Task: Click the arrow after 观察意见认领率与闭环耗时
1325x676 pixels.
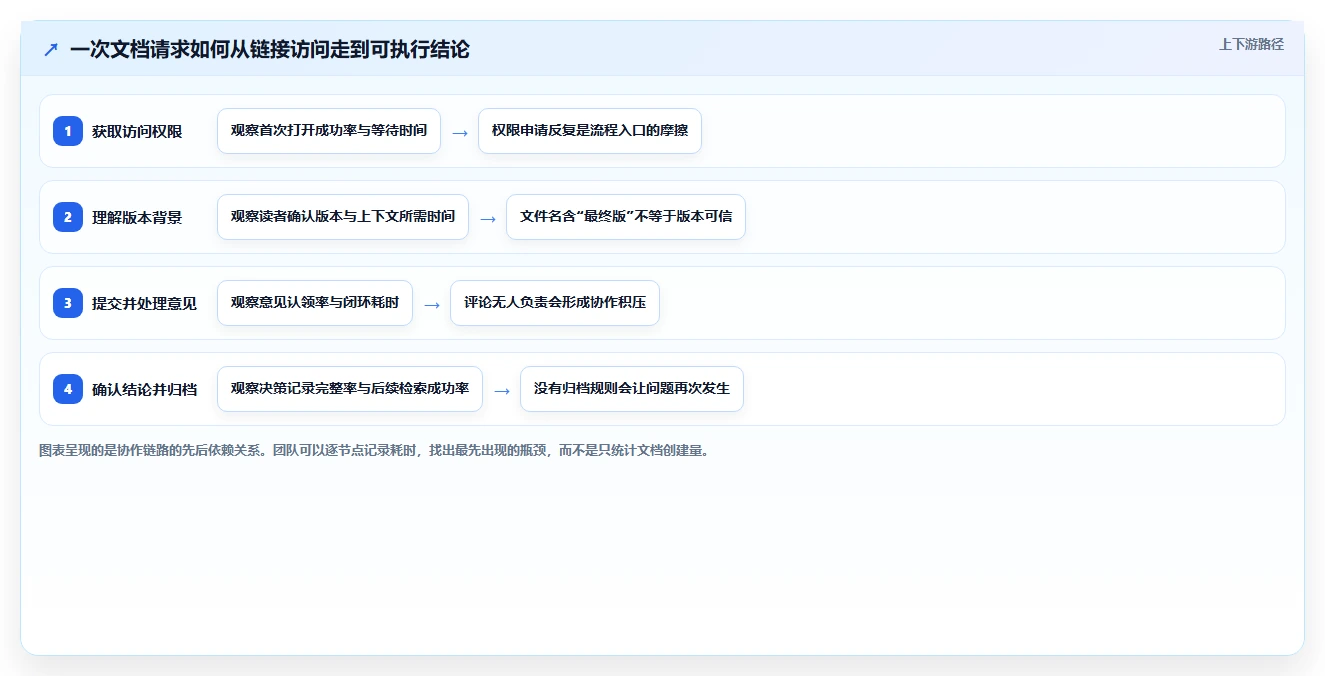Action: 432,304
